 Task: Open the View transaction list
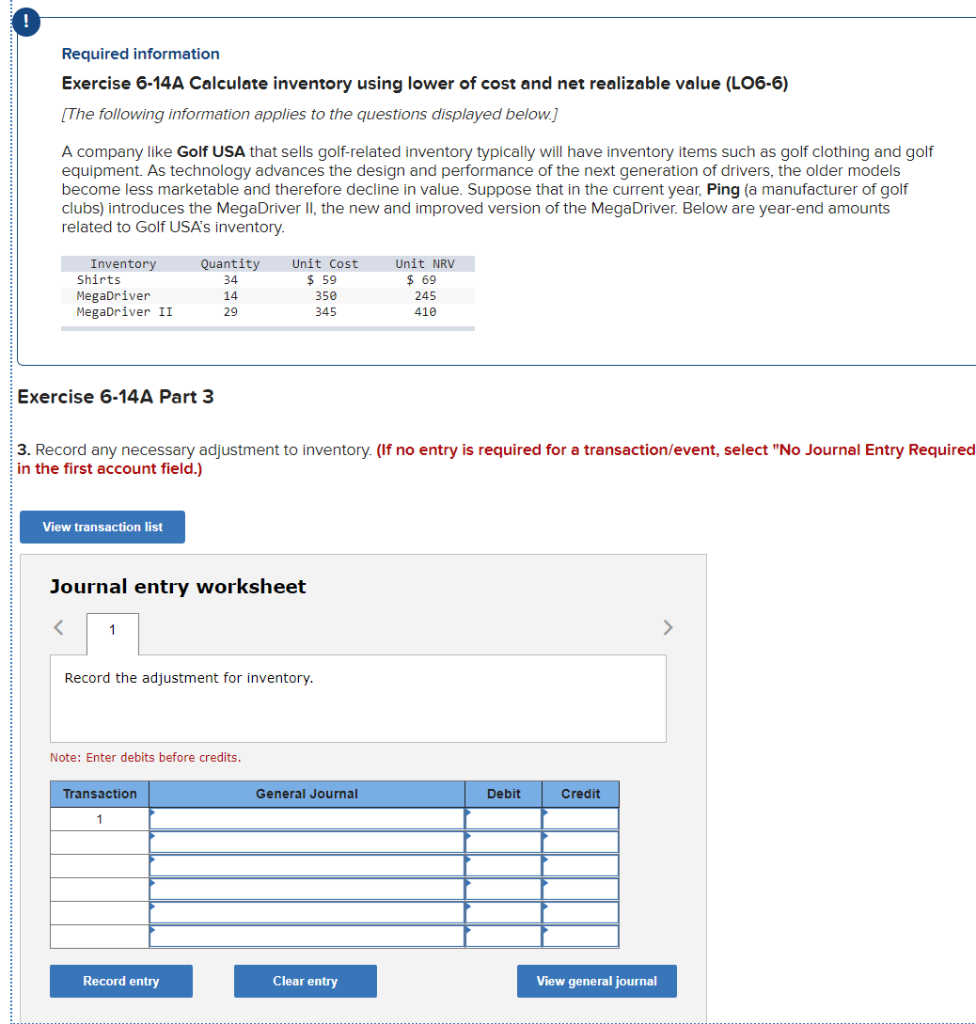(101, 527)
